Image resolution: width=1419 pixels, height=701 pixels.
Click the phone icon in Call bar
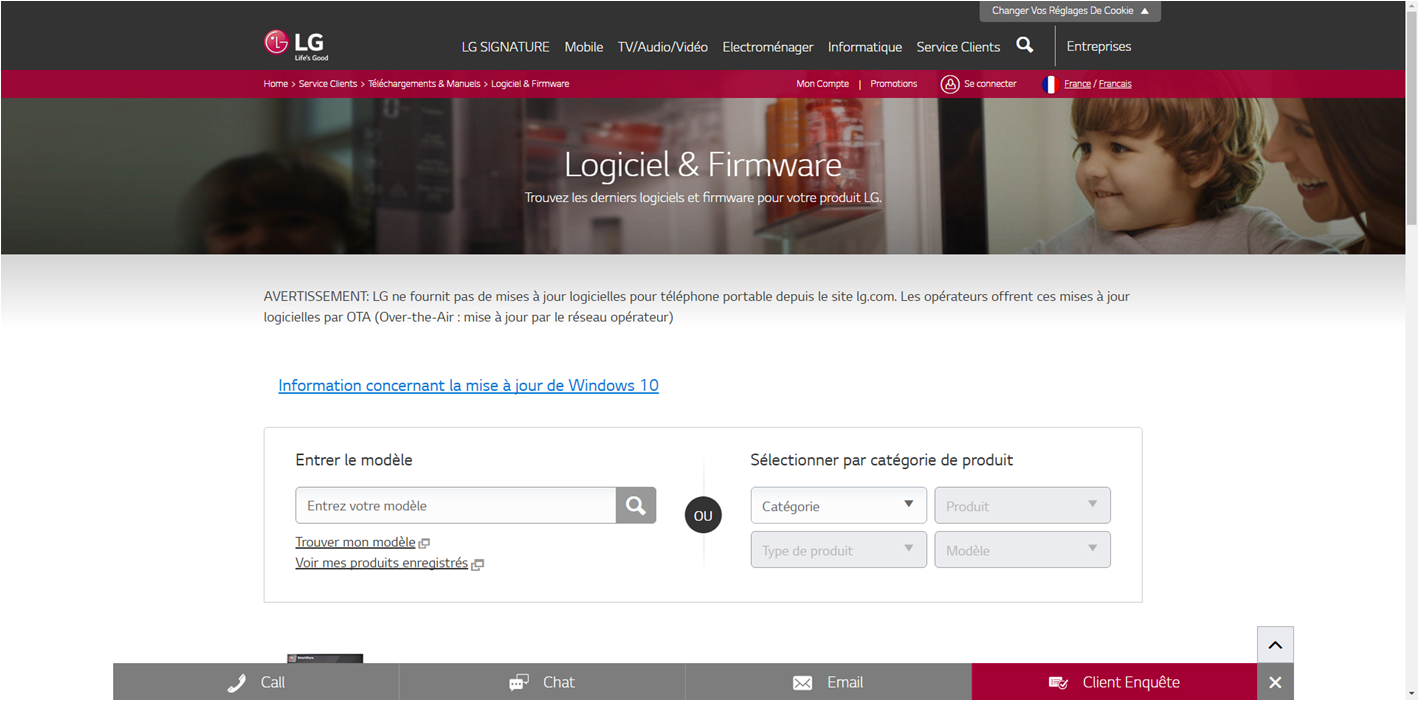[236, 683]
